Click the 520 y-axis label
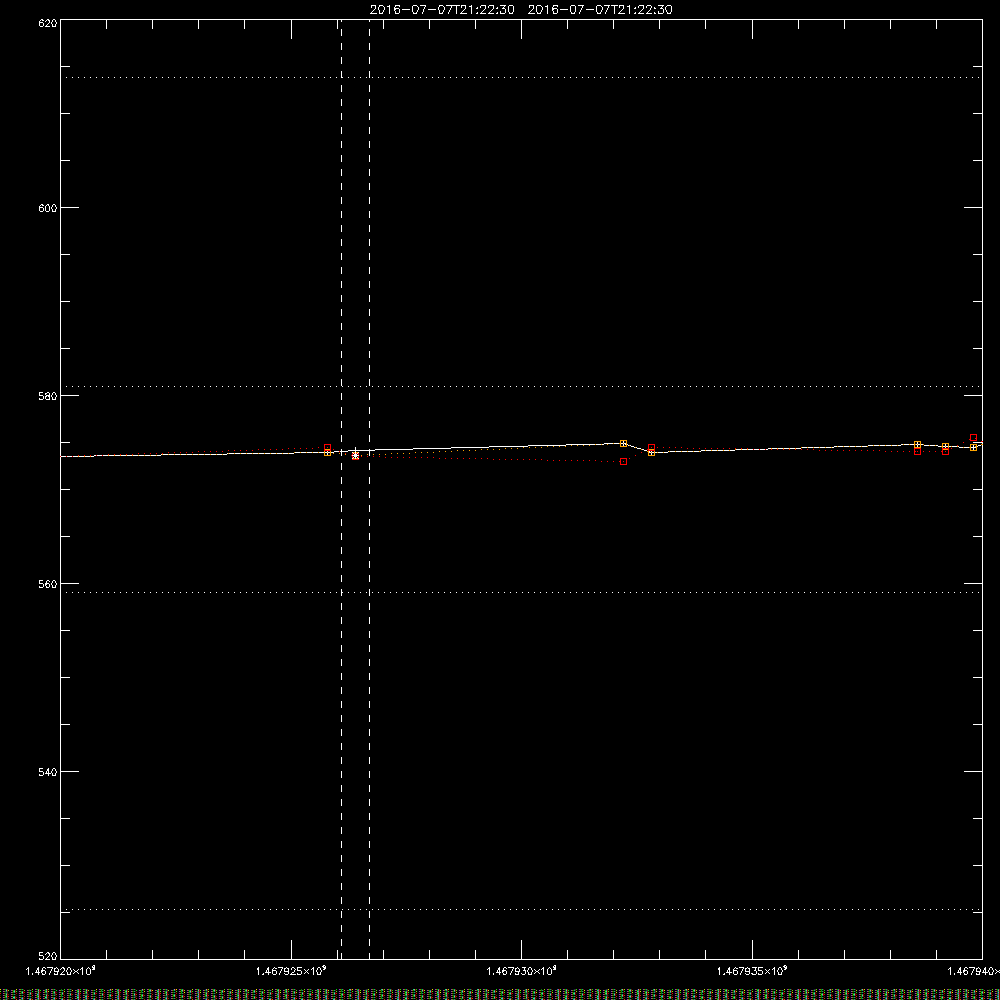1000x1000 pixels. (x=48, y=957)
